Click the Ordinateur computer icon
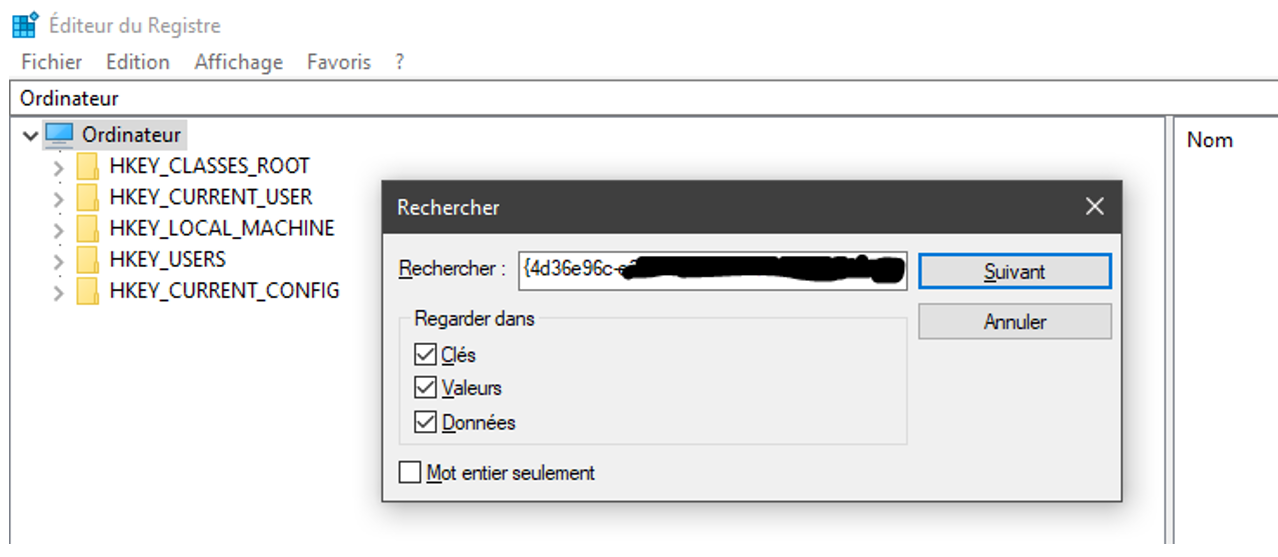This screenshot has height=557, width=1278. tap(60, 135)
